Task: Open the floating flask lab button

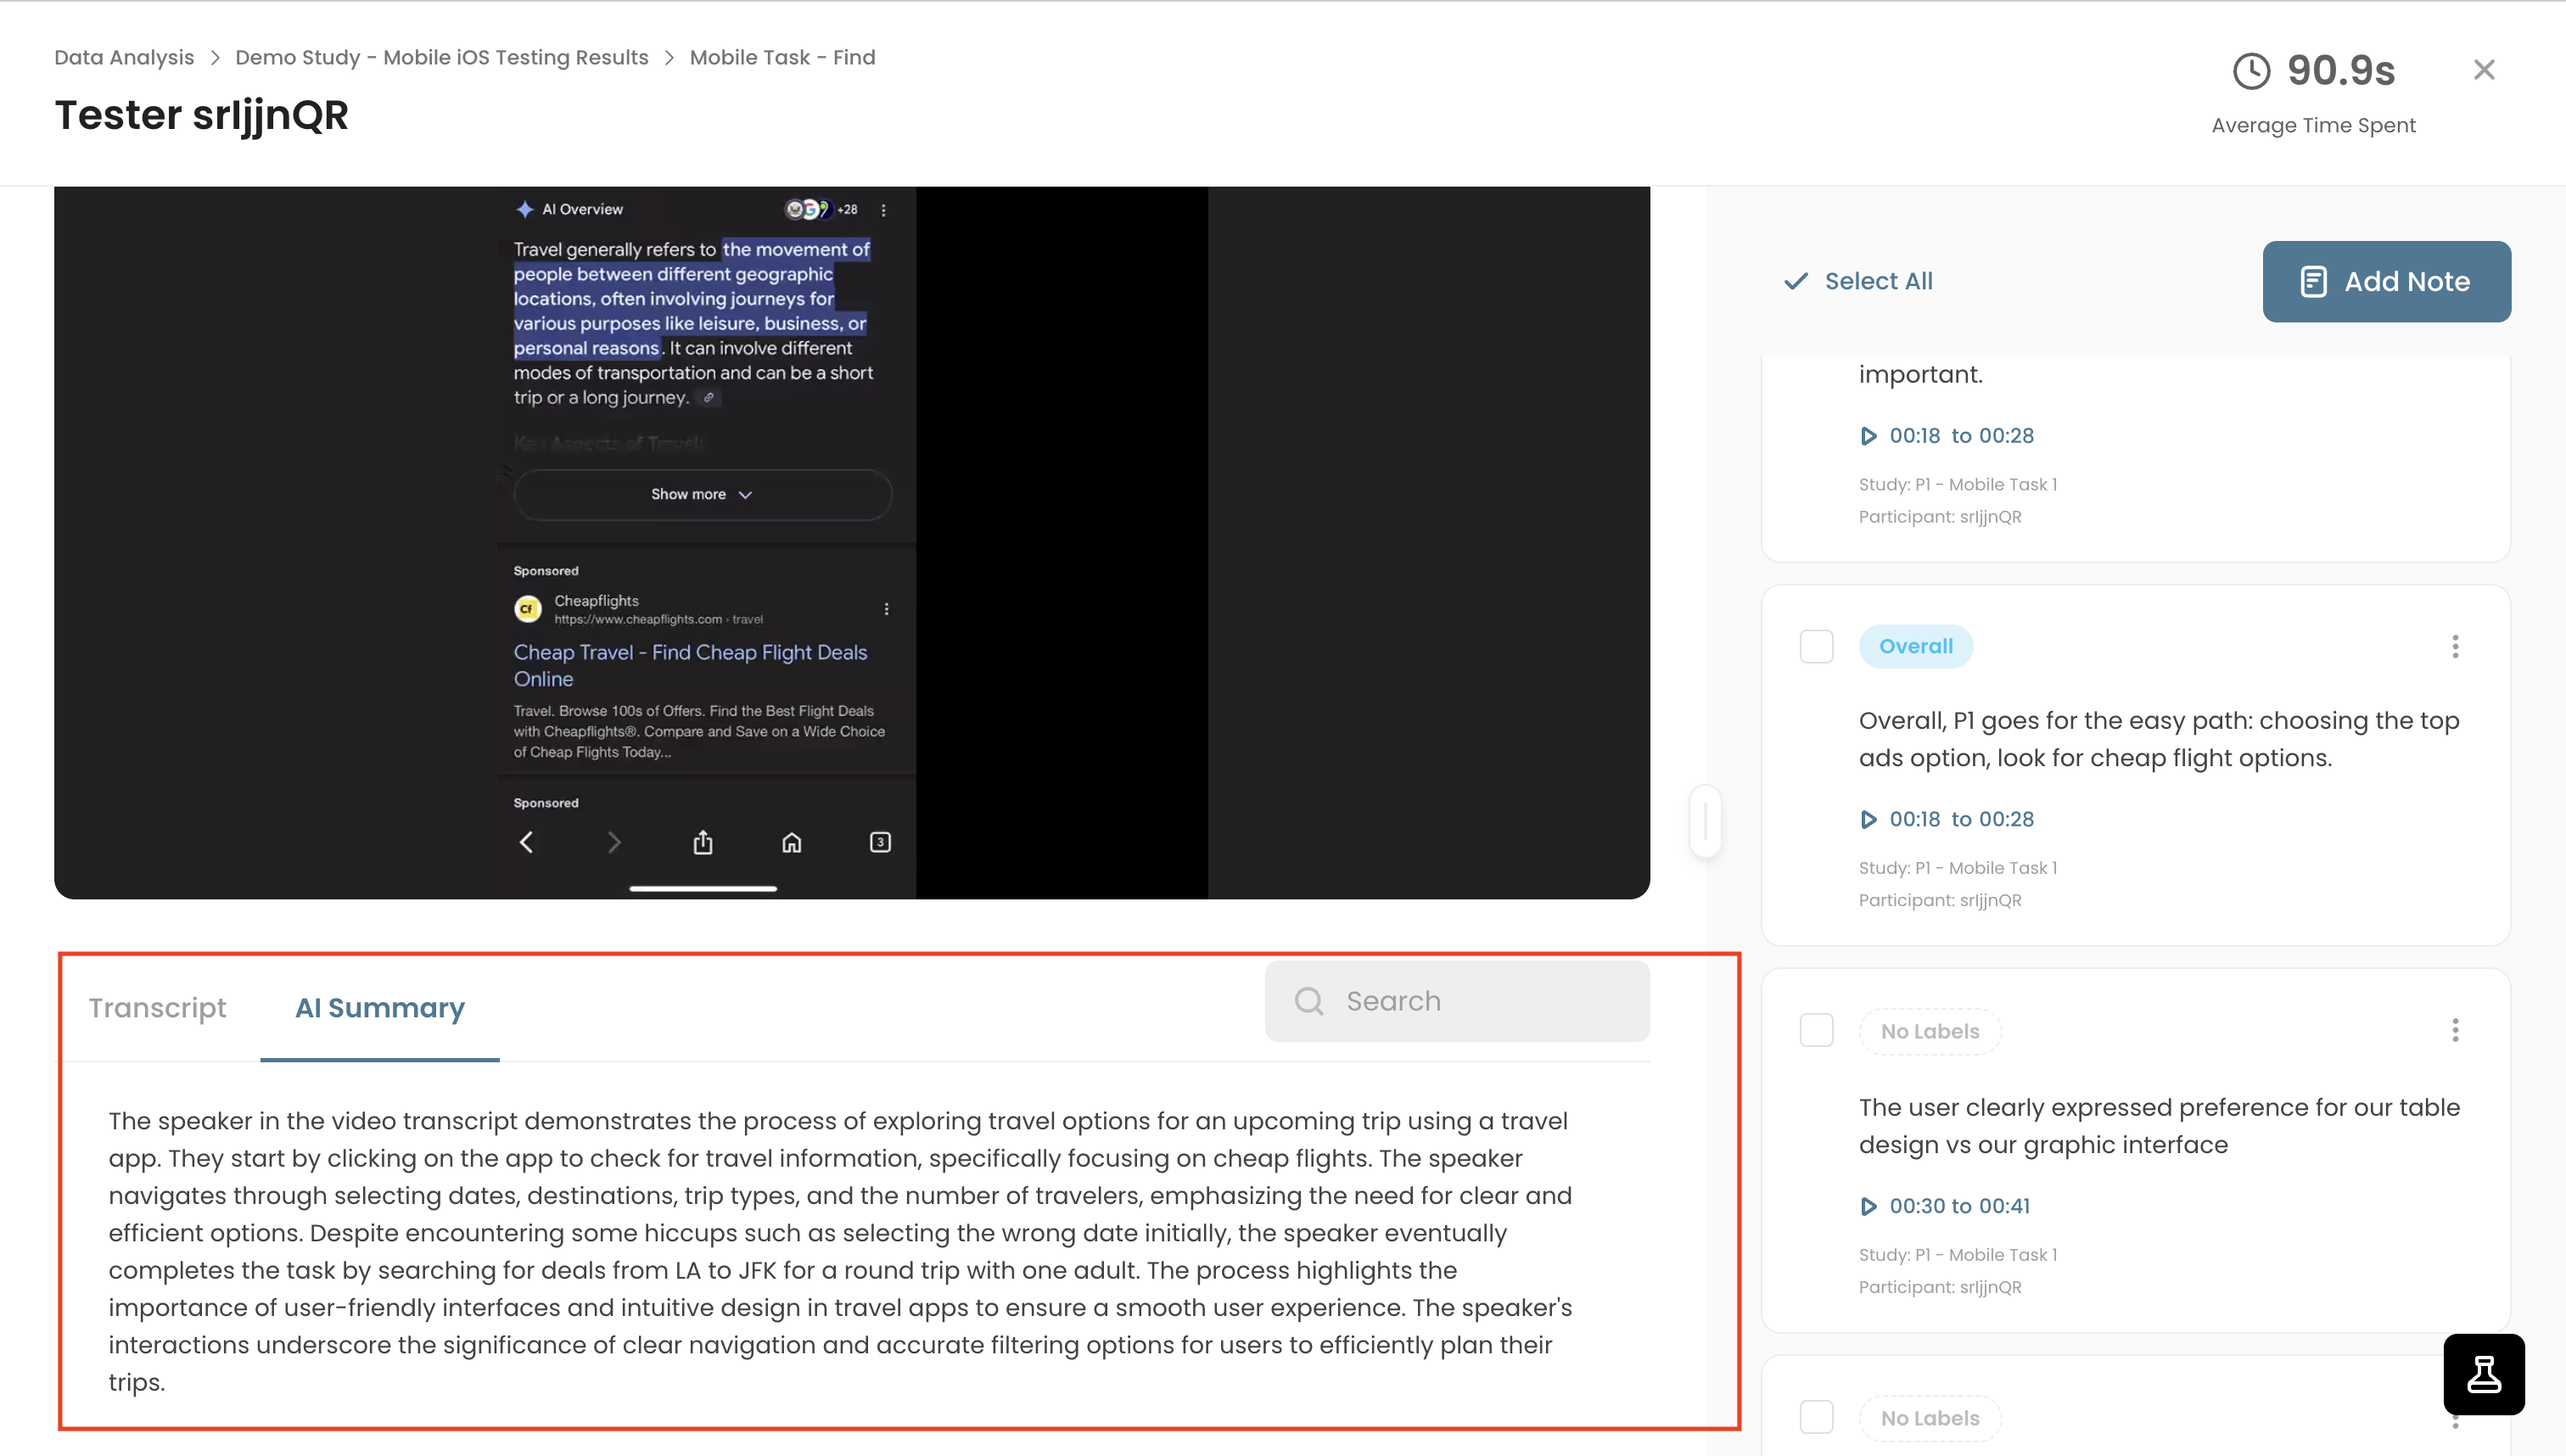Action: point(2483,1374)
